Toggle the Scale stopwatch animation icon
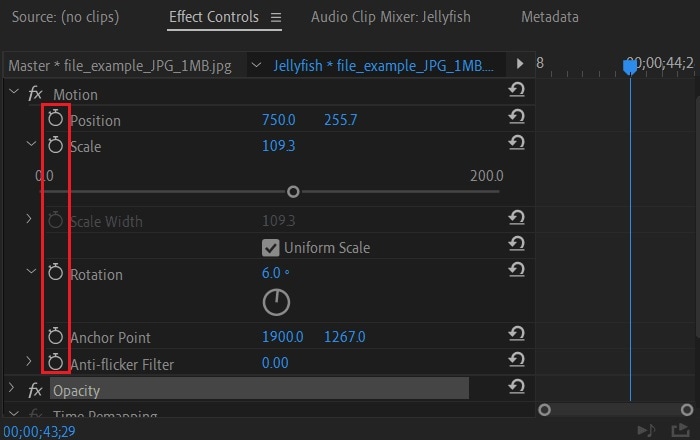The height and width of the screenshot is (440, 700). click(56, 146)
